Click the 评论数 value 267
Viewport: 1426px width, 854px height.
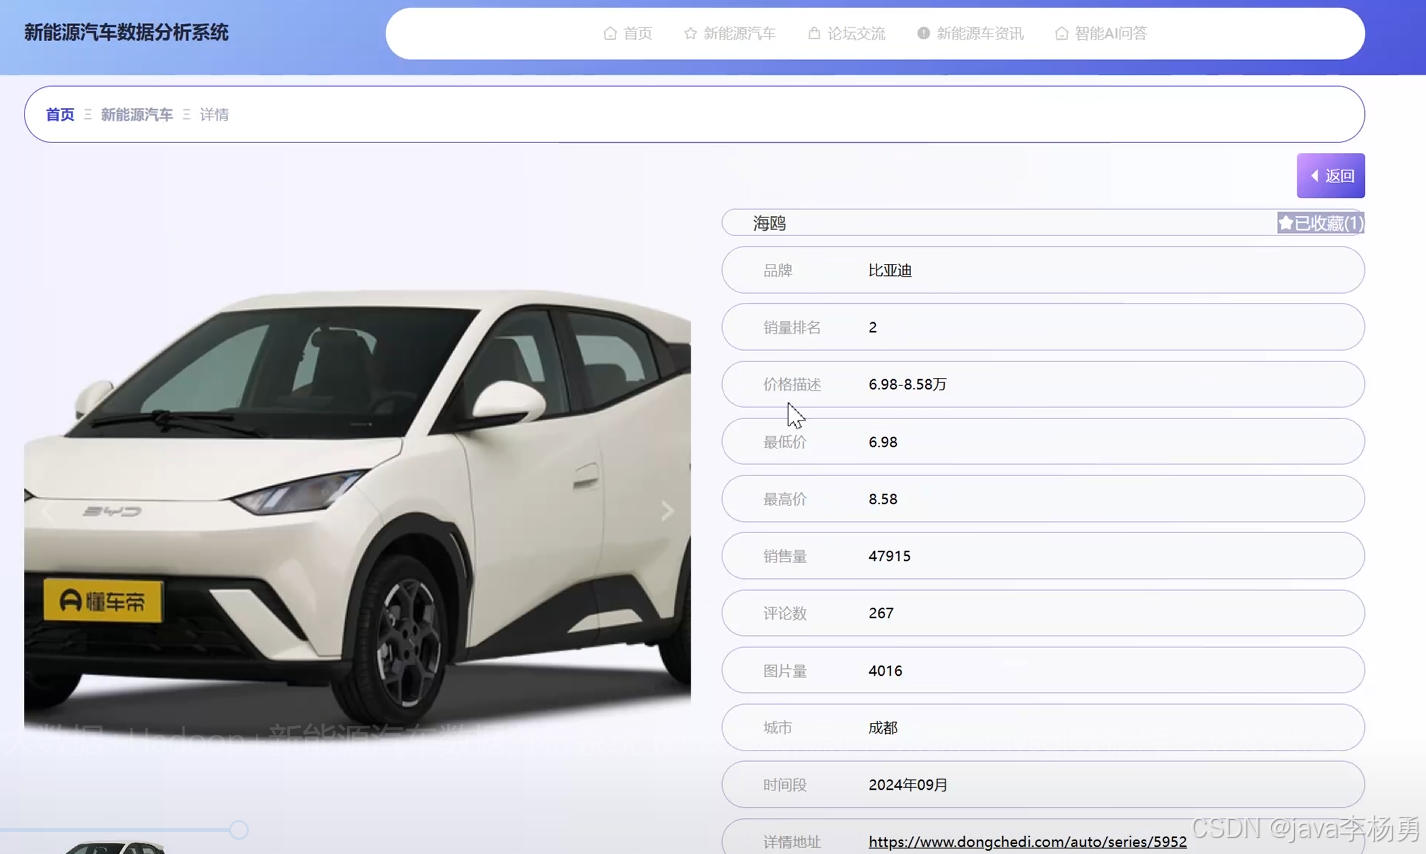click(x=881, y=613)
